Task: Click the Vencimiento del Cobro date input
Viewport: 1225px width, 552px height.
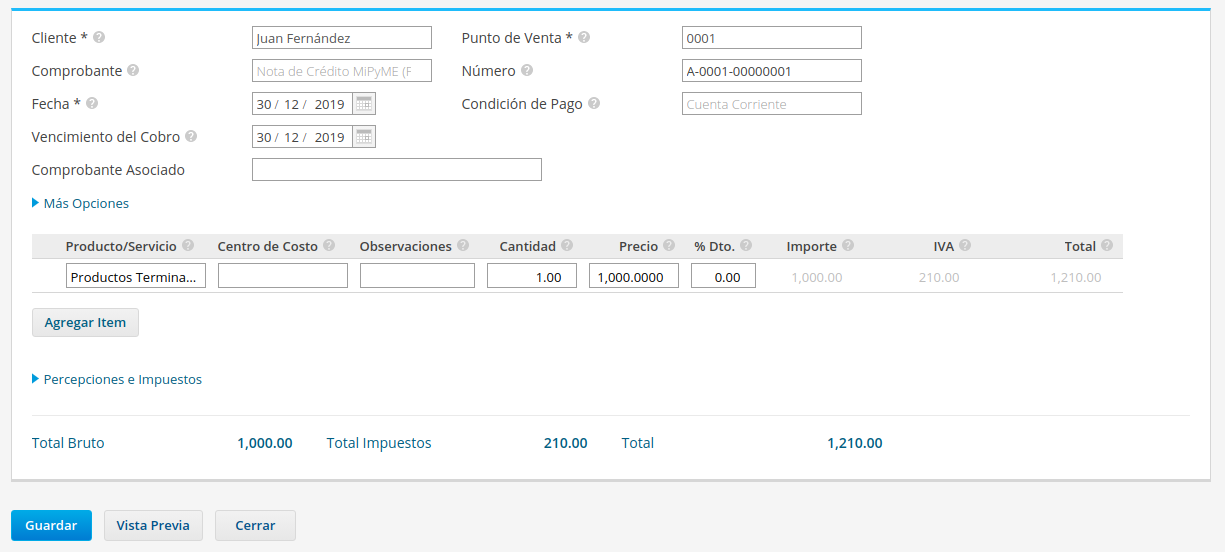Action: (x=302, y=137)
